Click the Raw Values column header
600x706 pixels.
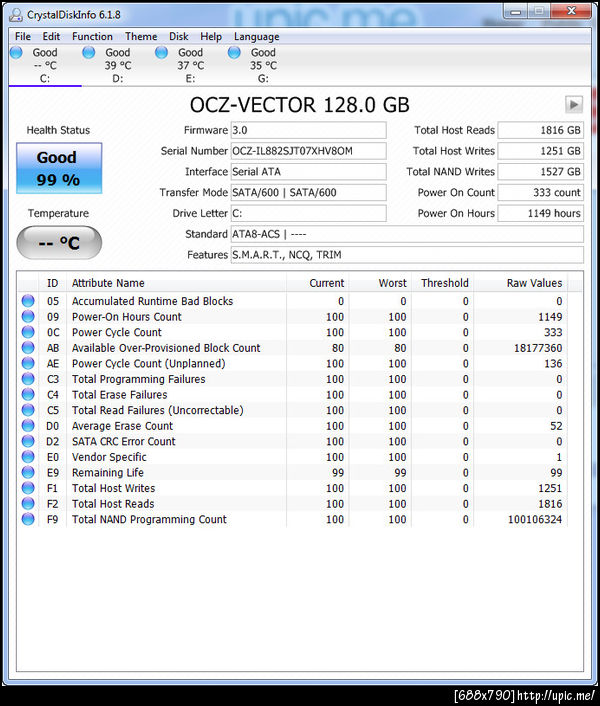520,283
